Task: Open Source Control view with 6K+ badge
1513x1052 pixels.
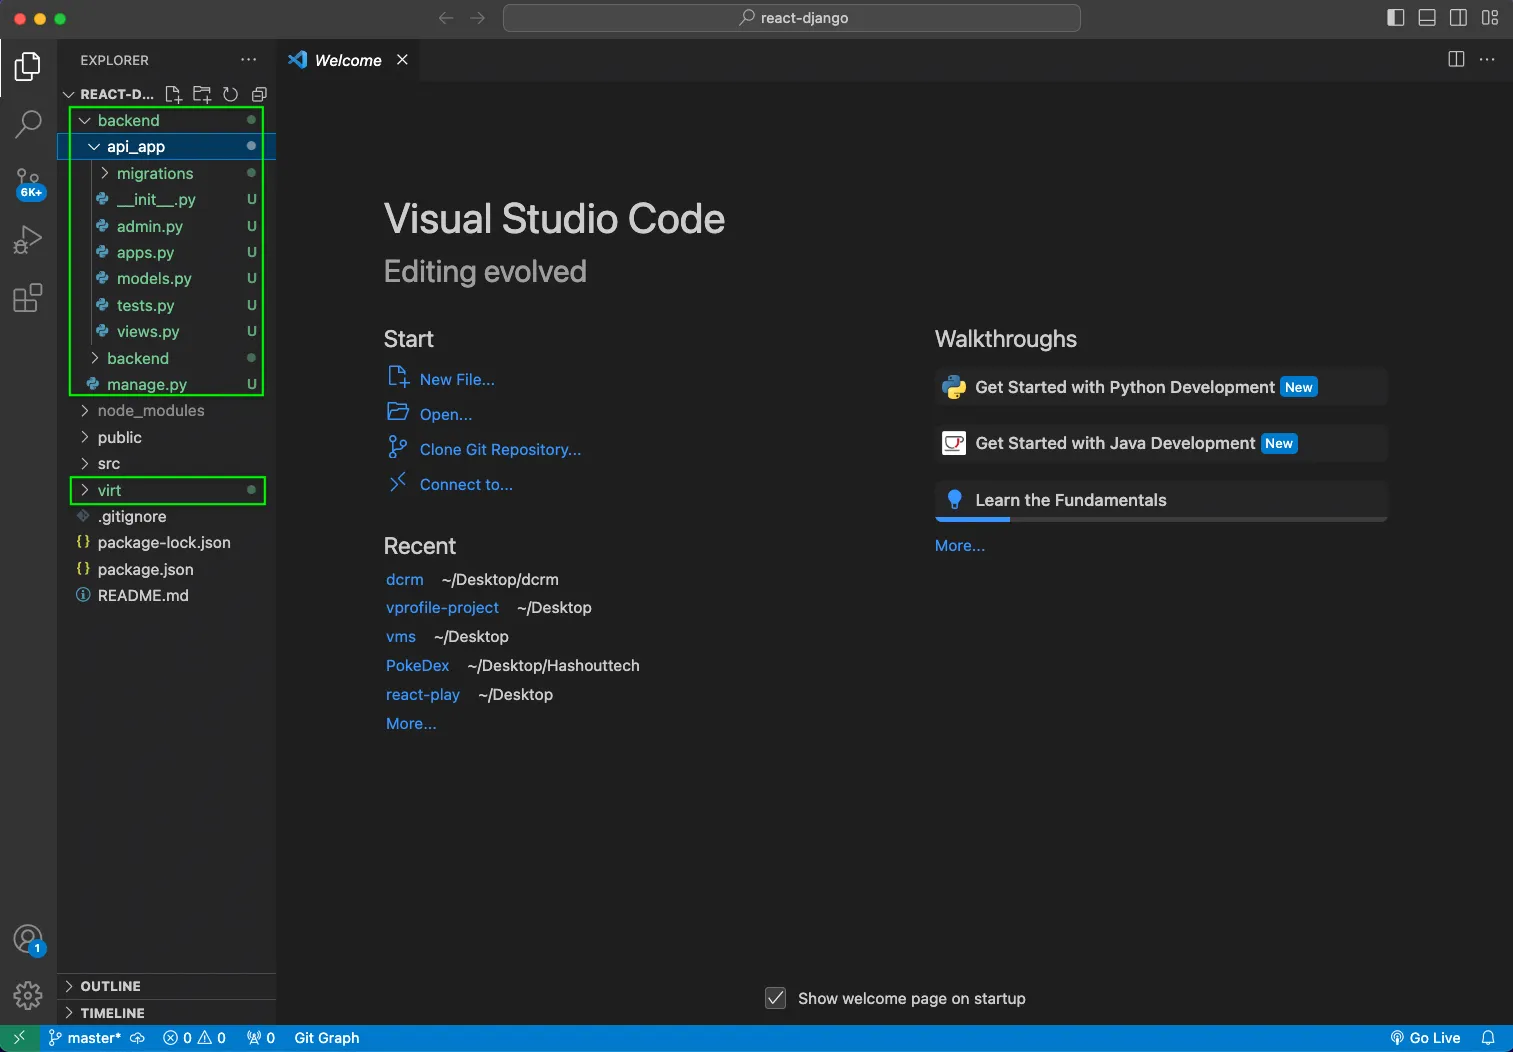Action: point(28,183)
